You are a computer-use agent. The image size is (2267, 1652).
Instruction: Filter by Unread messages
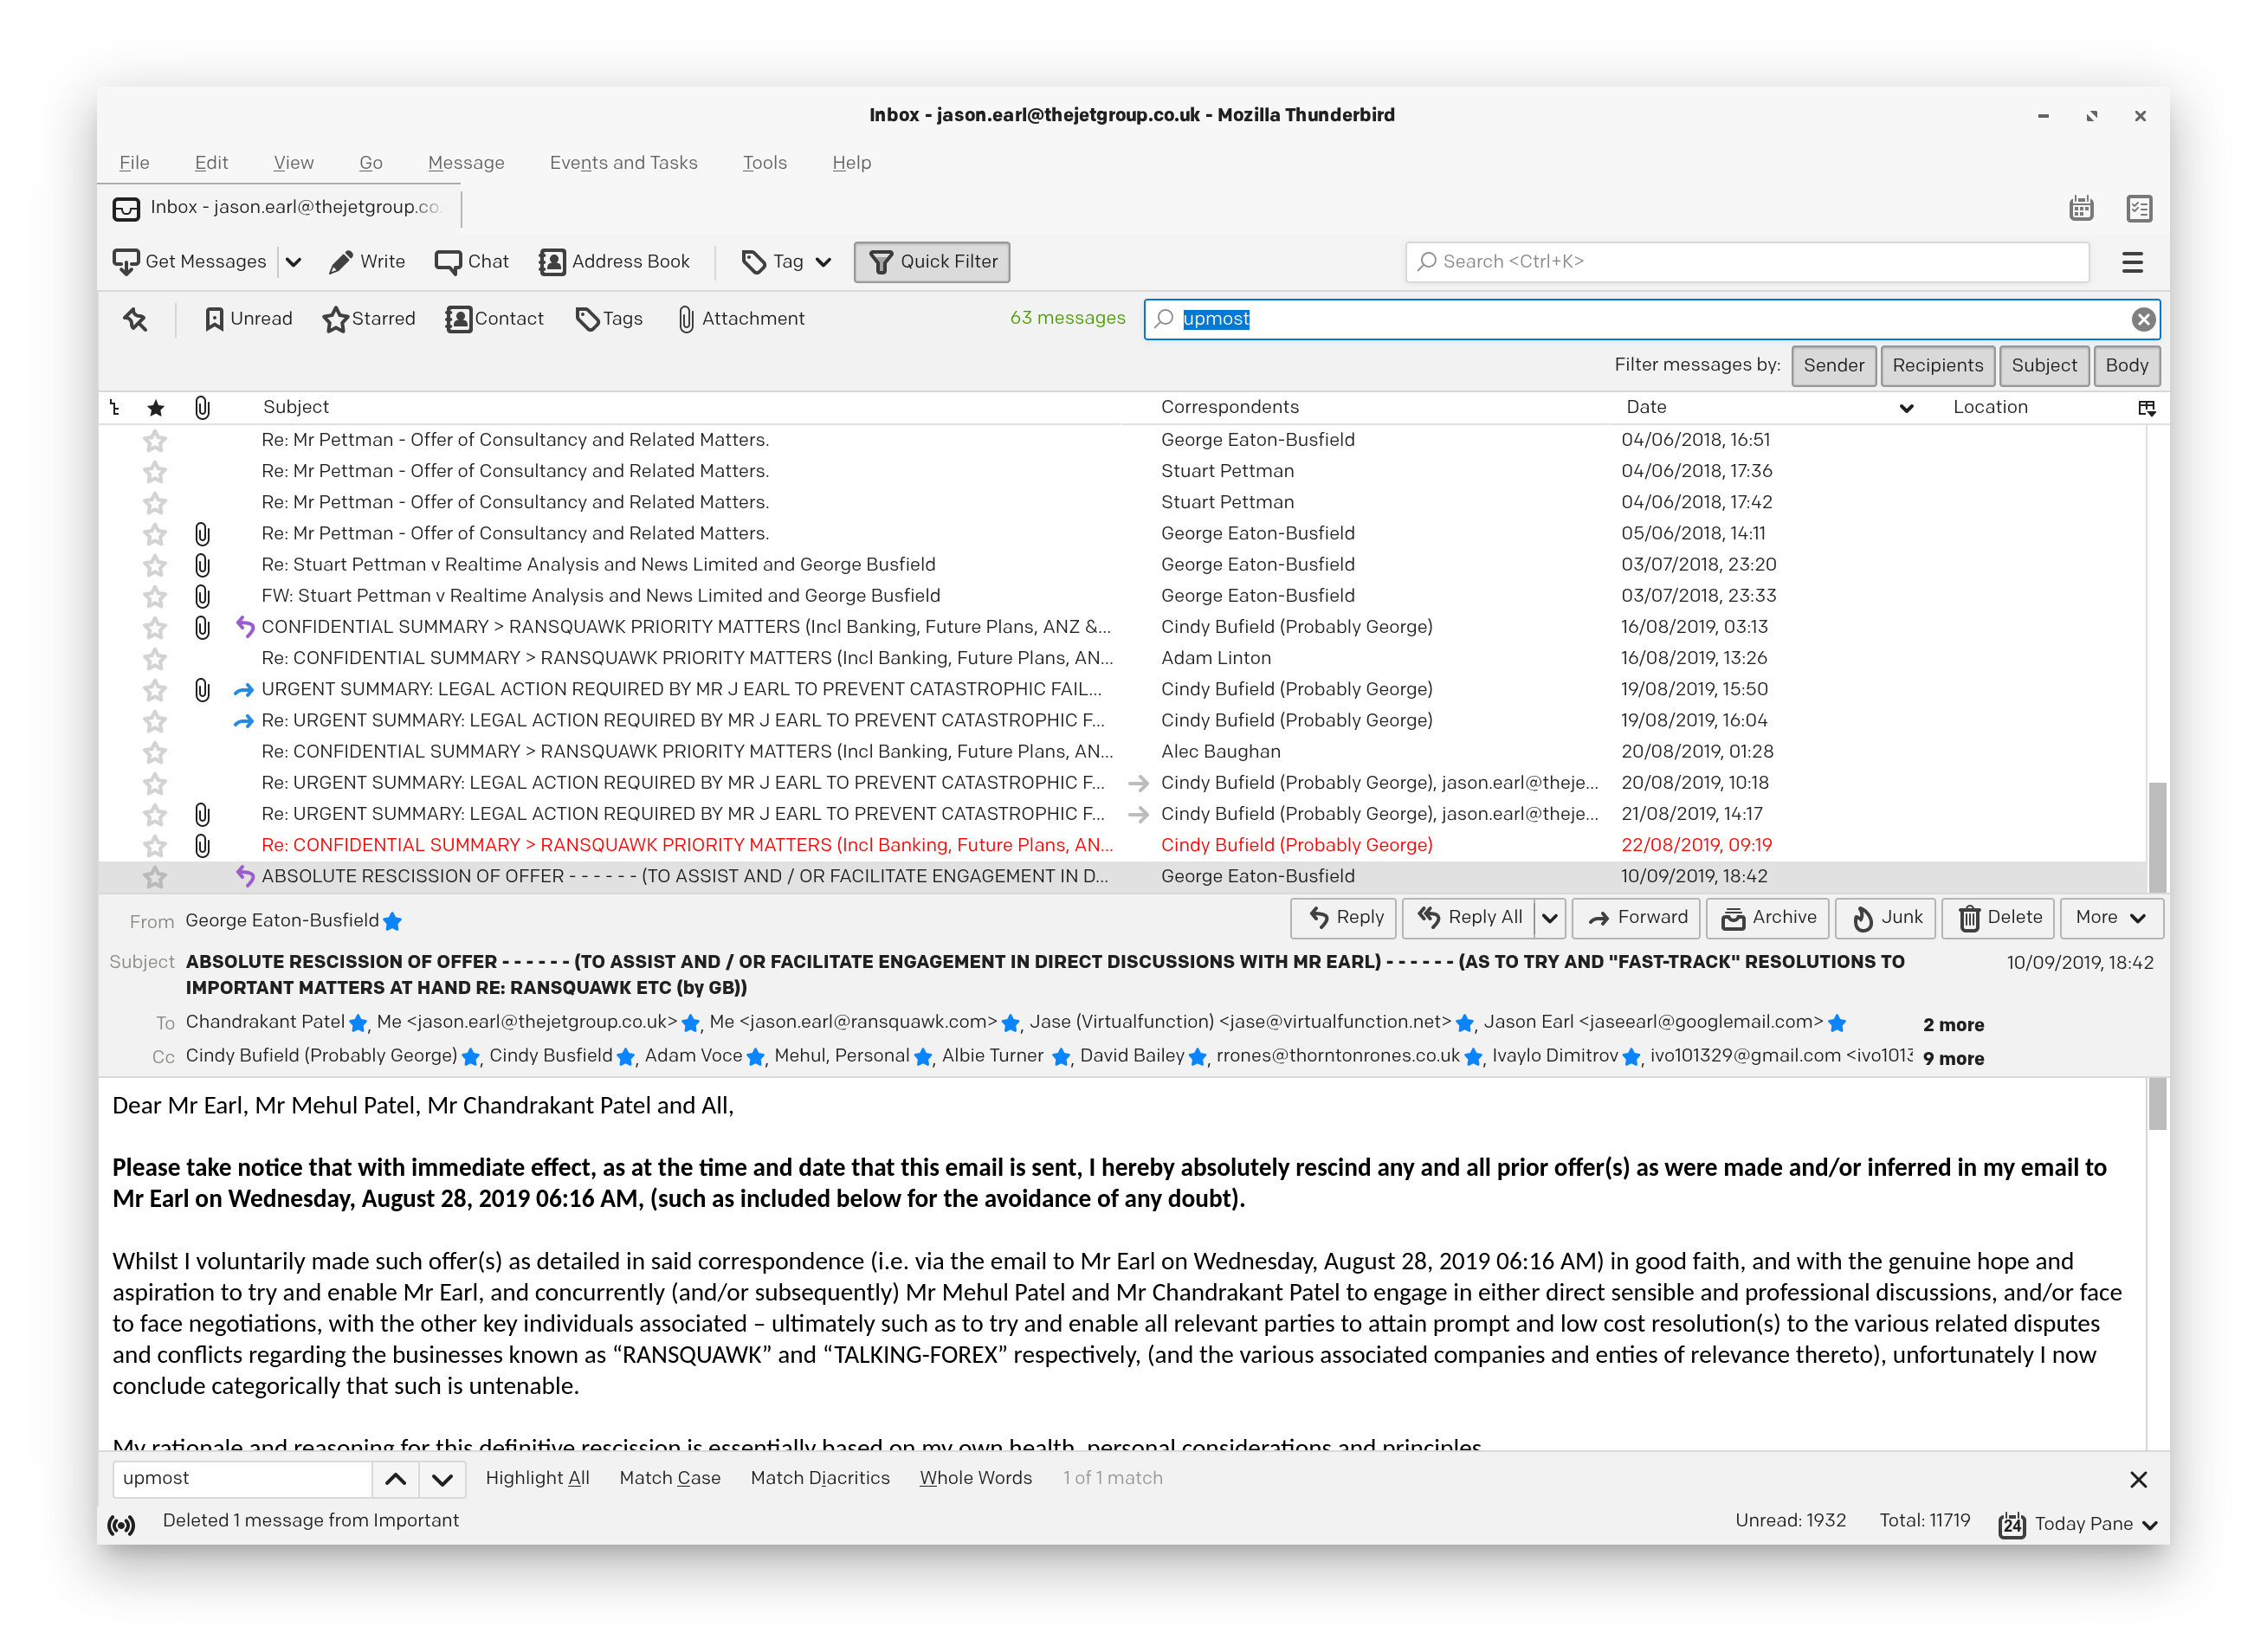[248, 319]
